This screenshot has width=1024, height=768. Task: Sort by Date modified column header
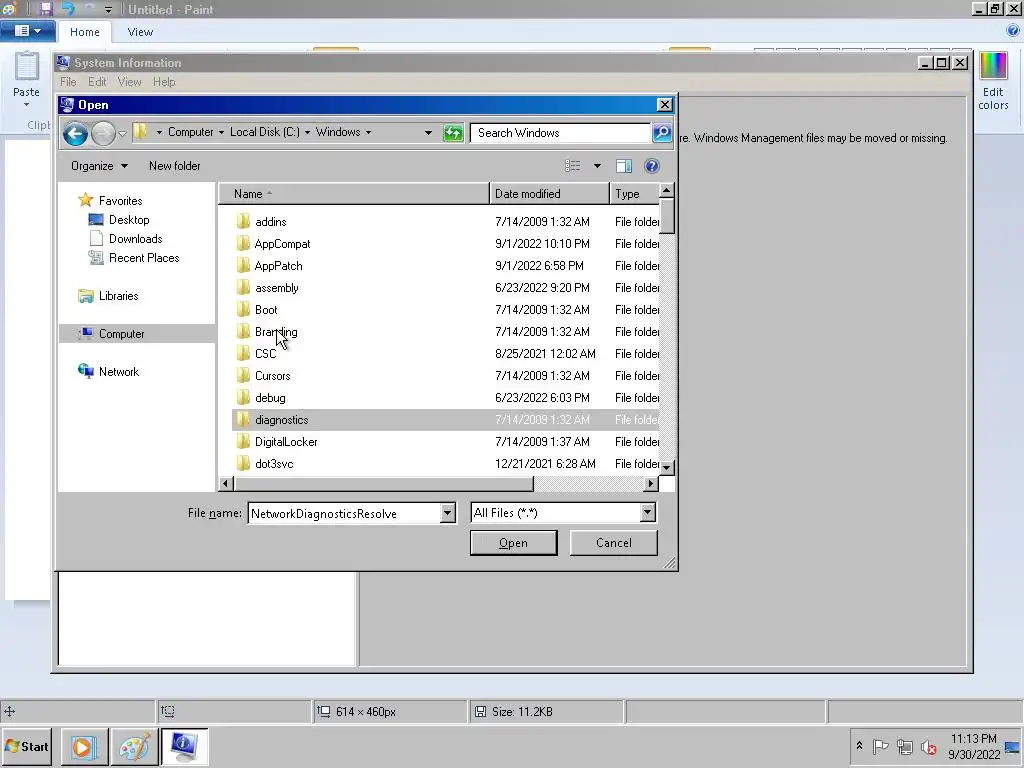tap(549, 194)
